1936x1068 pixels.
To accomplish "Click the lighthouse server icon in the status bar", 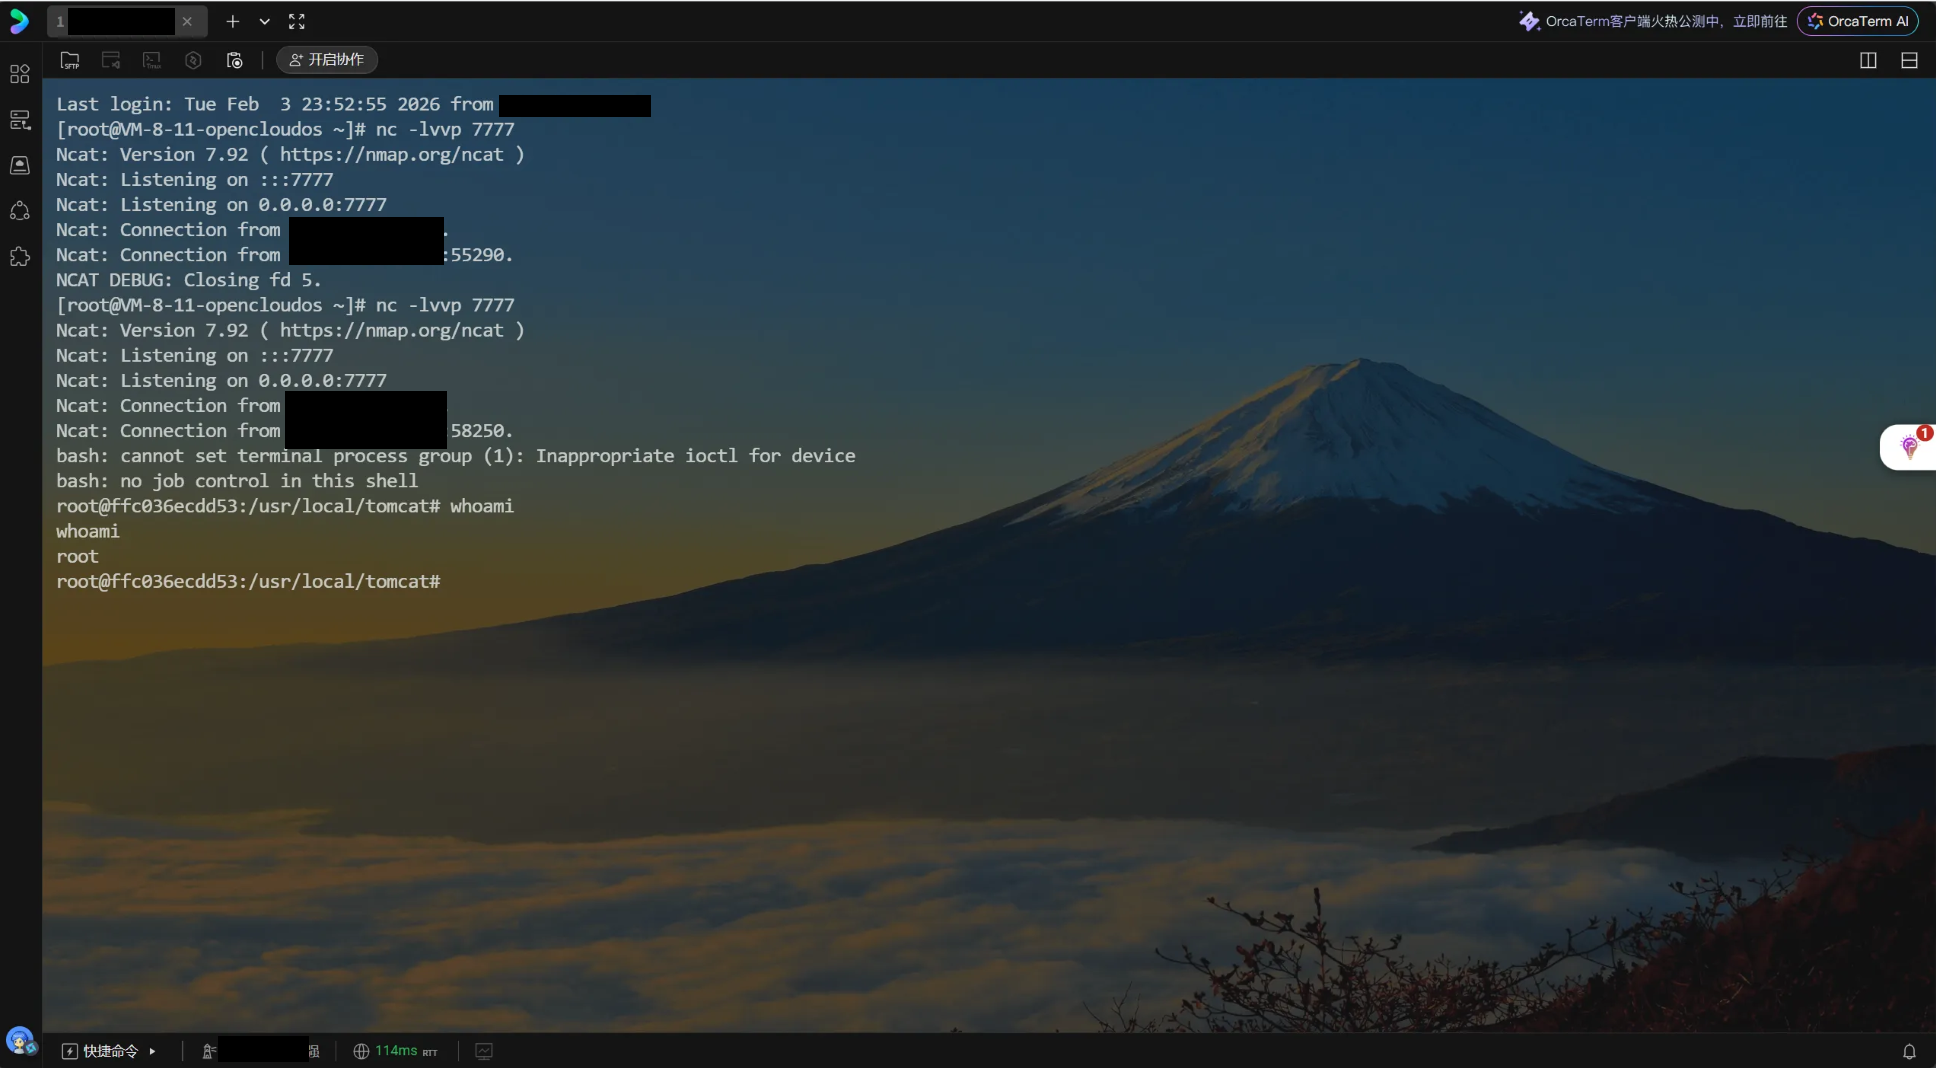I will 209,1051.
